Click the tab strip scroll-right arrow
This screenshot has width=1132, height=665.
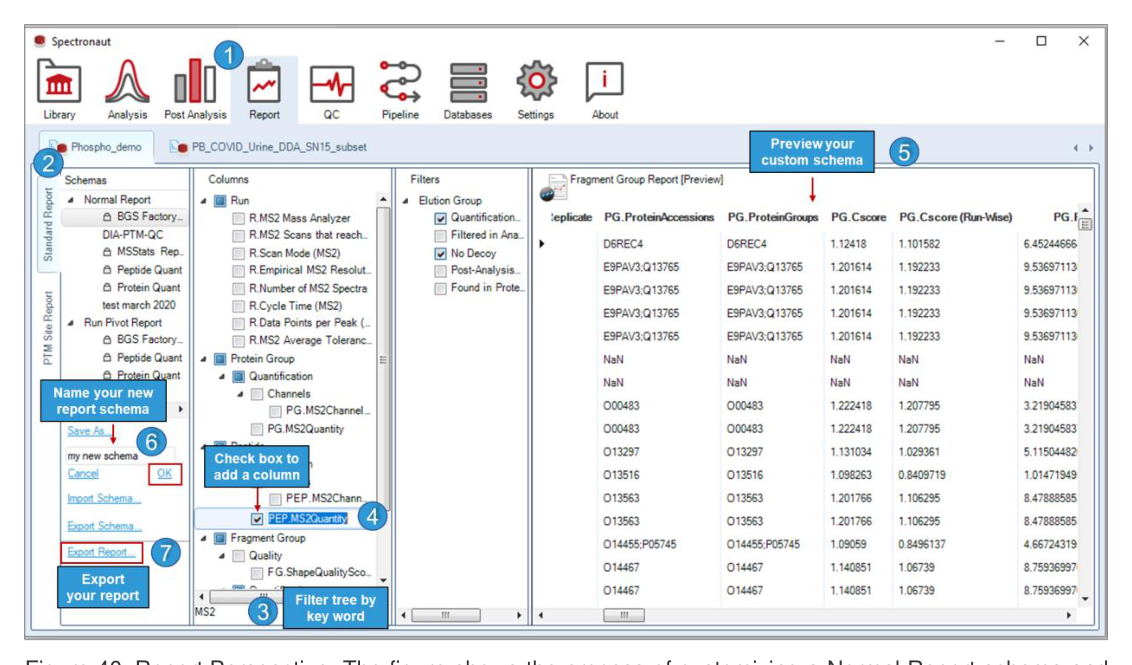click(1091, 148)
